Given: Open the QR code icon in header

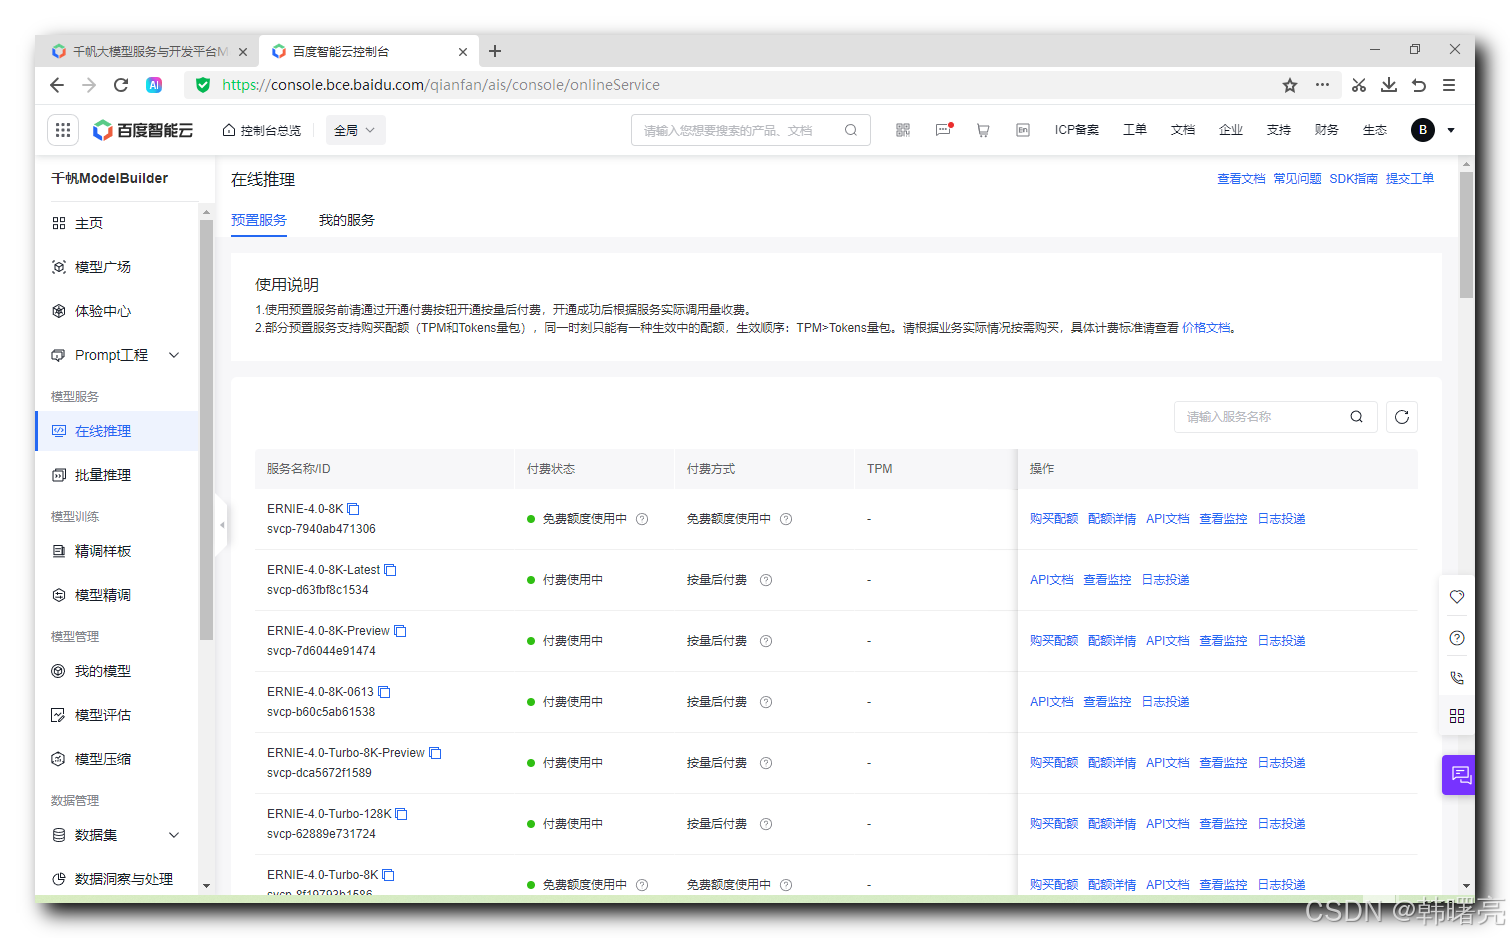Looking at the screenshot, I should [903, 130].
